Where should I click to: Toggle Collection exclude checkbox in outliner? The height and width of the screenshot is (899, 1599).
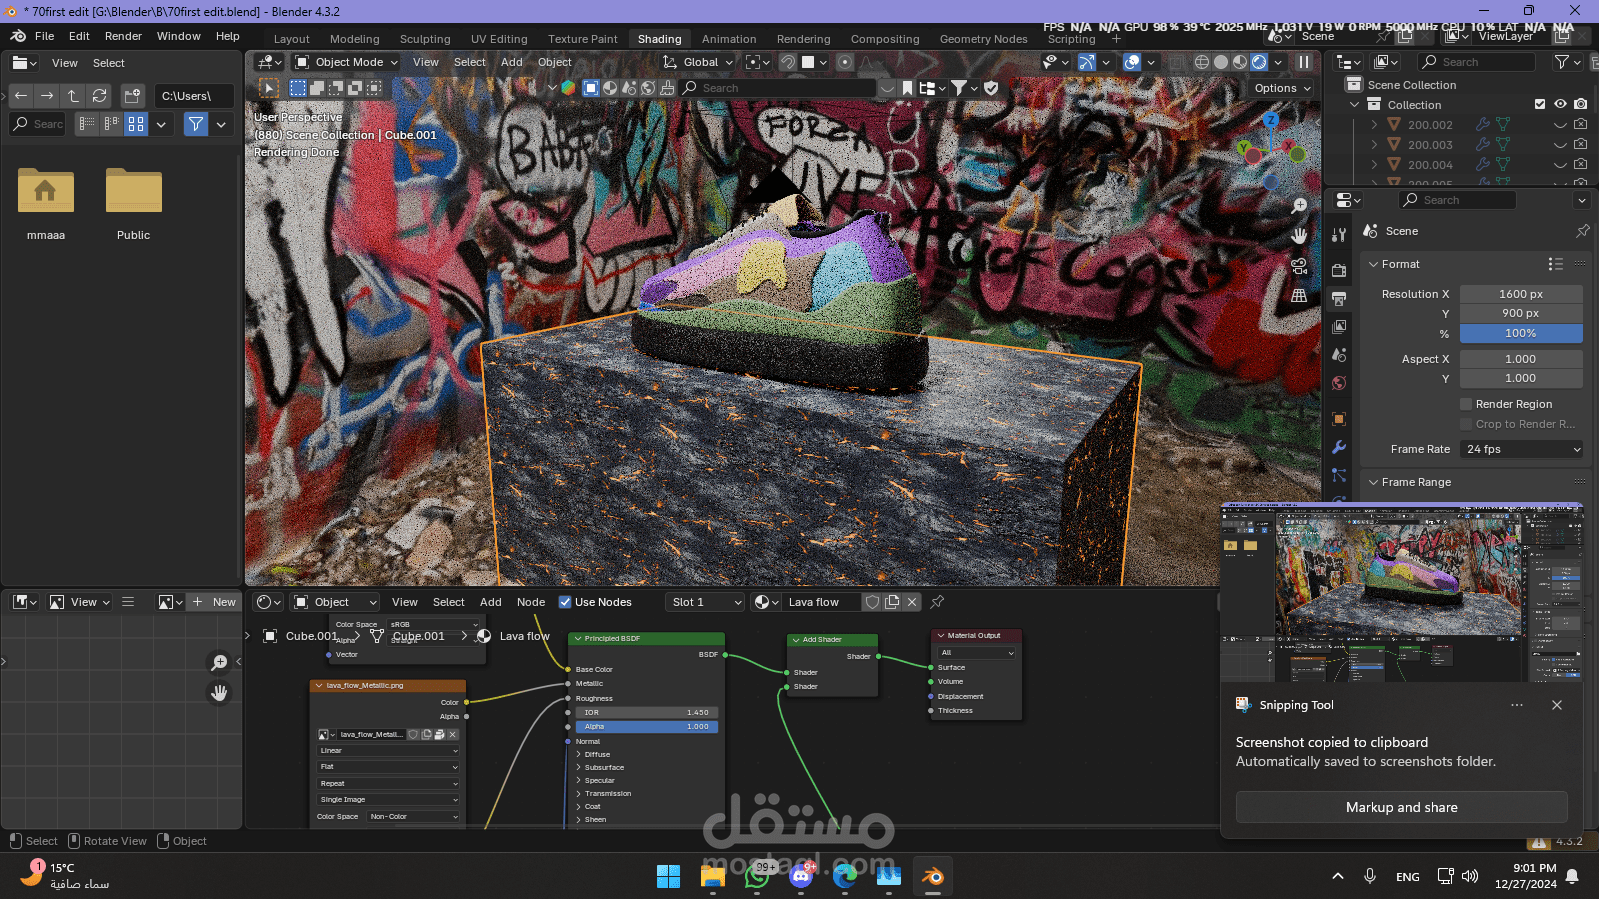[x=1540, y=104]
